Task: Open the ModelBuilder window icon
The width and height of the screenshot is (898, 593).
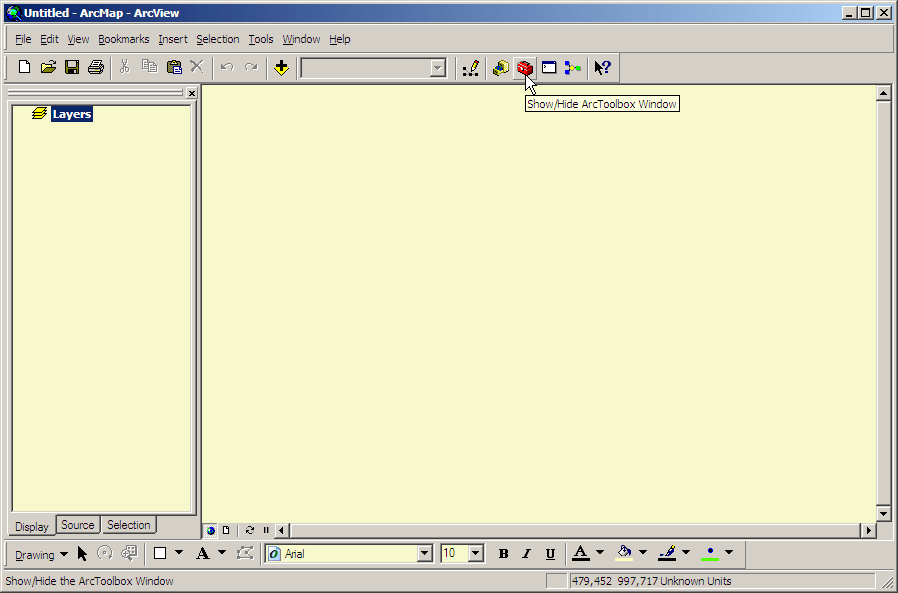Action: pos(573,68)
